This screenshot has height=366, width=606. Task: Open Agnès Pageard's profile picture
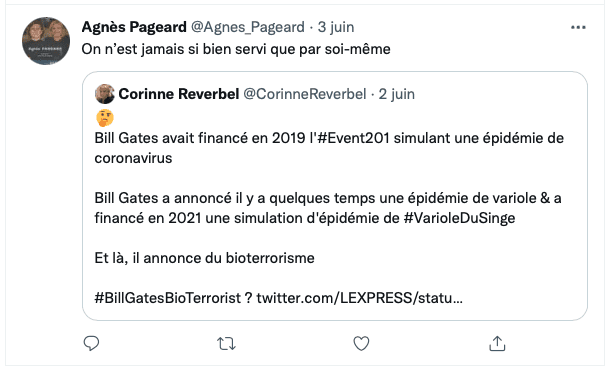tap(46, 41)
